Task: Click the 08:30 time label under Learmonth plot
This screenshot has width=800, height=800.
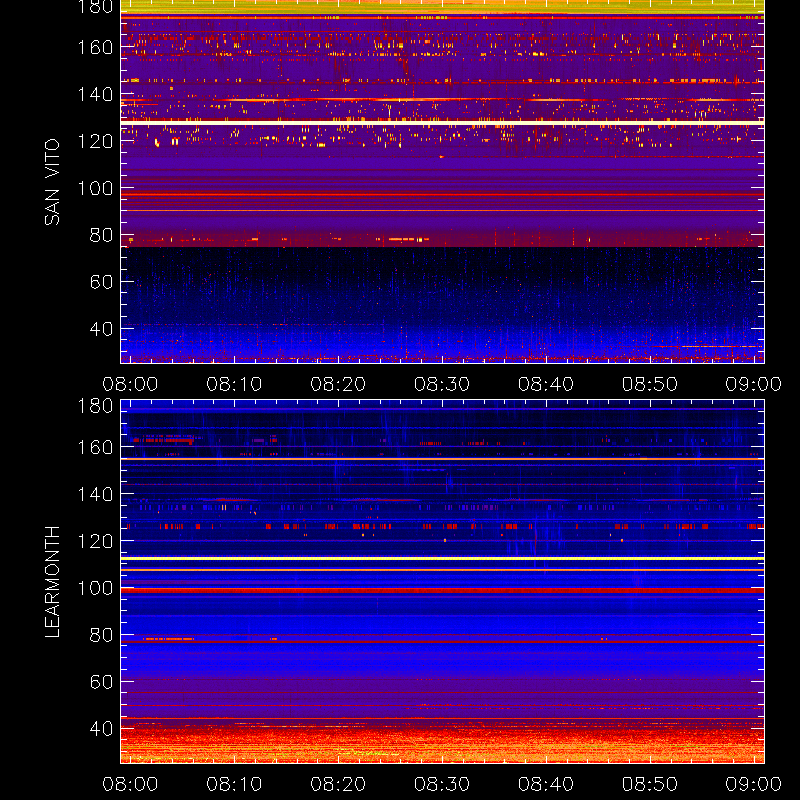Action: coord(442,784)
